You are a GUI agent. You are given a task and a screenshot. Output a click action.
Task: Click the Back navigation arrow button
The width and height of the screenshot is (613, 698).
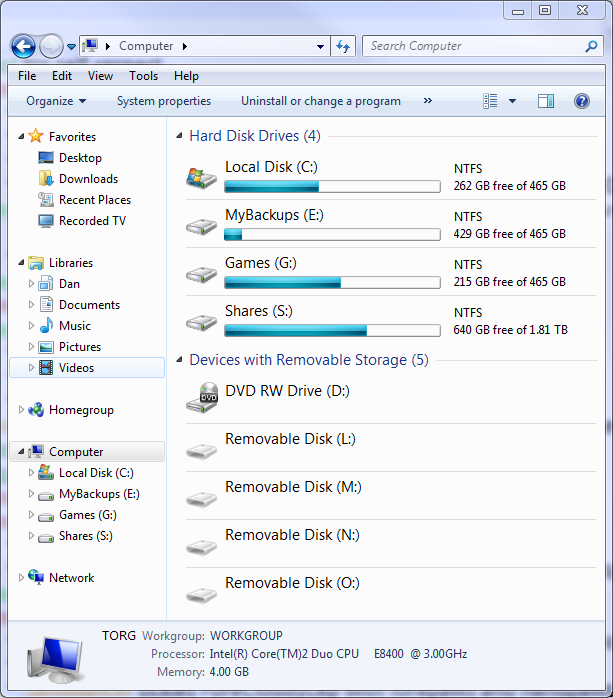pyautogui.click(x=23, y=46)
